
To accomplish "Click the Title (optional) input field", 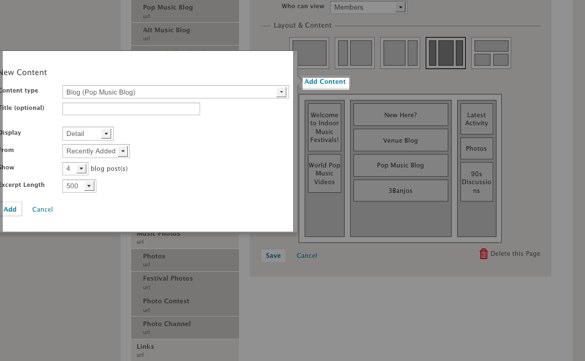I will tap(131, 109).
